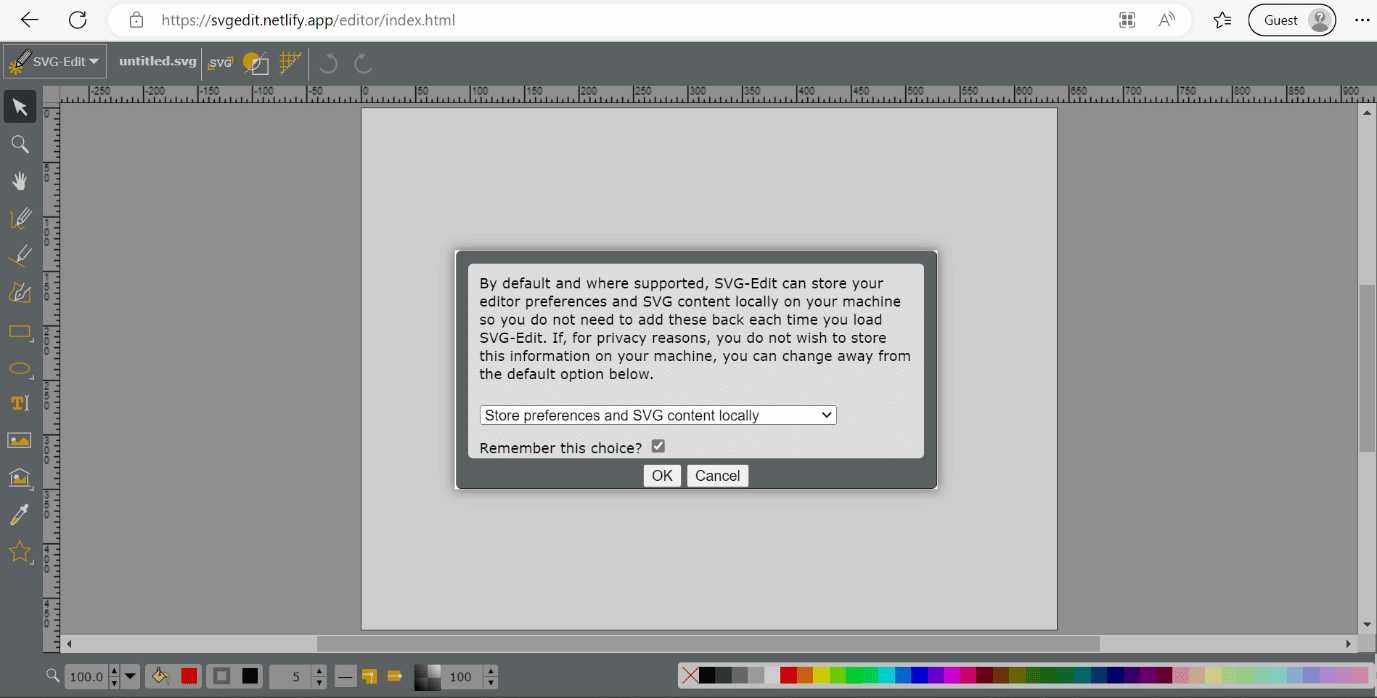Click the browser address bar URL
Viewport: 1377px width, 698px height.
[x=308, y=20]
